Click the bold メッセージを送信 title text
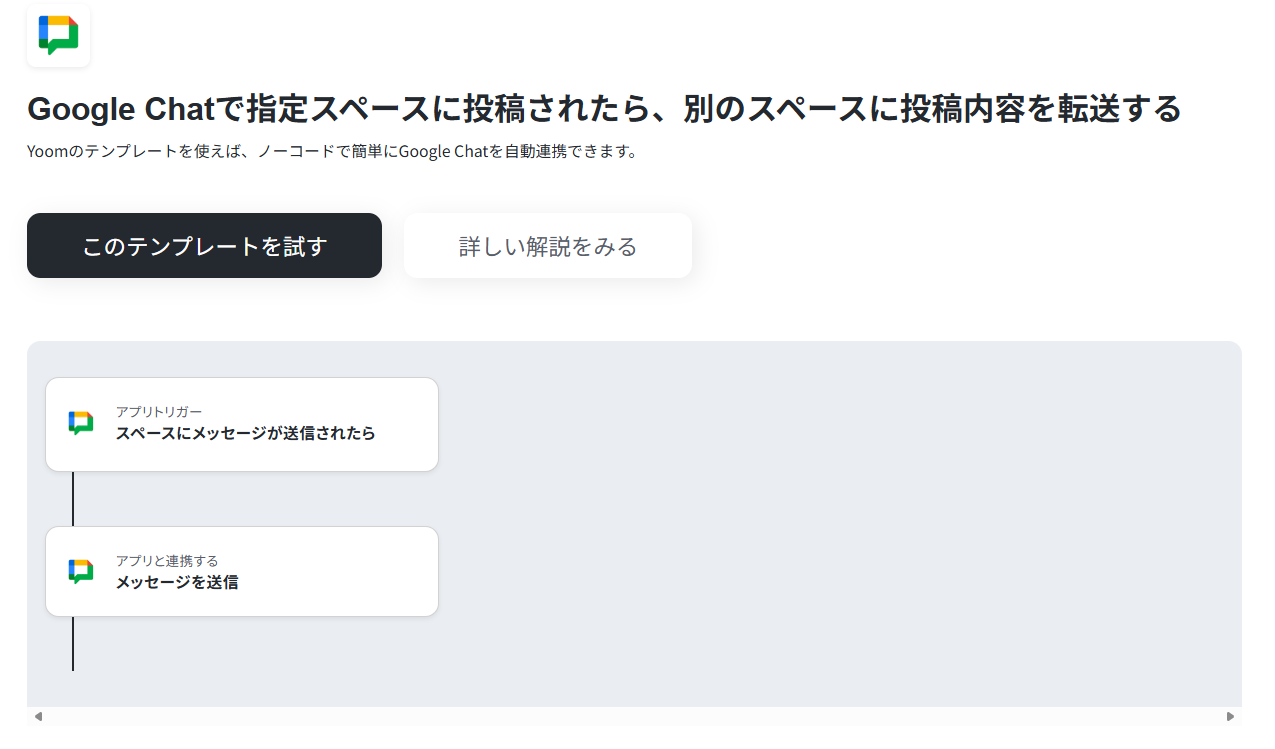This screenshot has height=749, width=1275. (177, 582)
